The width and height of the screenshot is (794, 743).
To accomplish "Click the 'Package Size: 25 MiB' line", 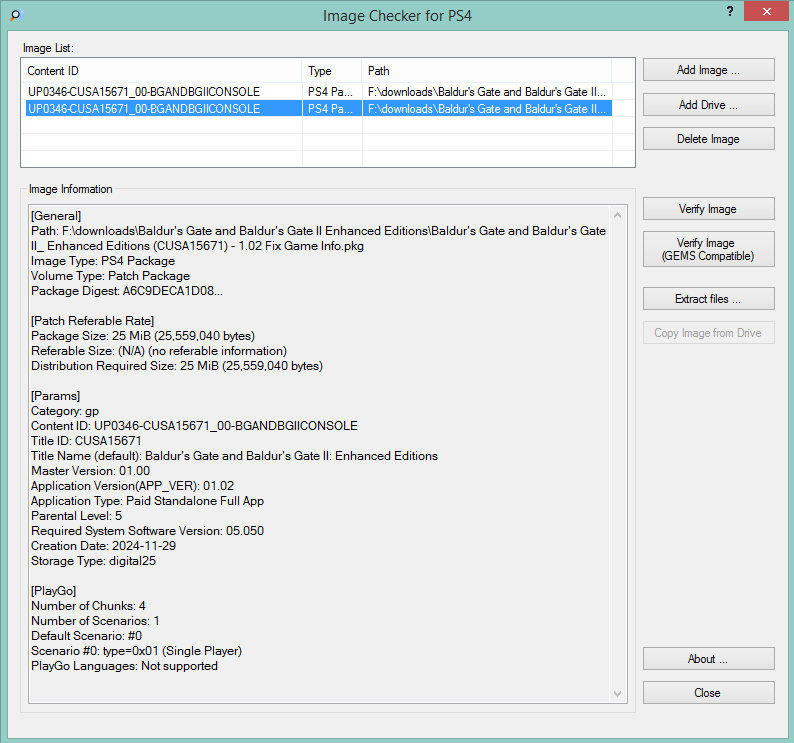I will [143, 336].
